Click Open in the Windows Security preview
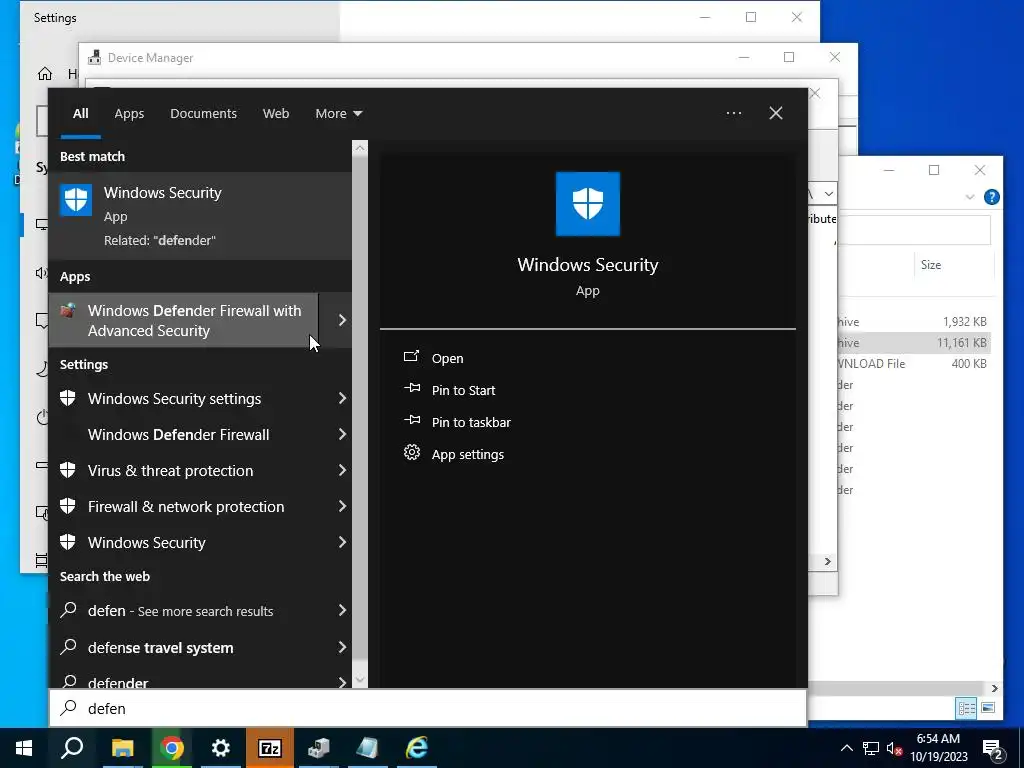1024x768 pixels. pos(447,358)
